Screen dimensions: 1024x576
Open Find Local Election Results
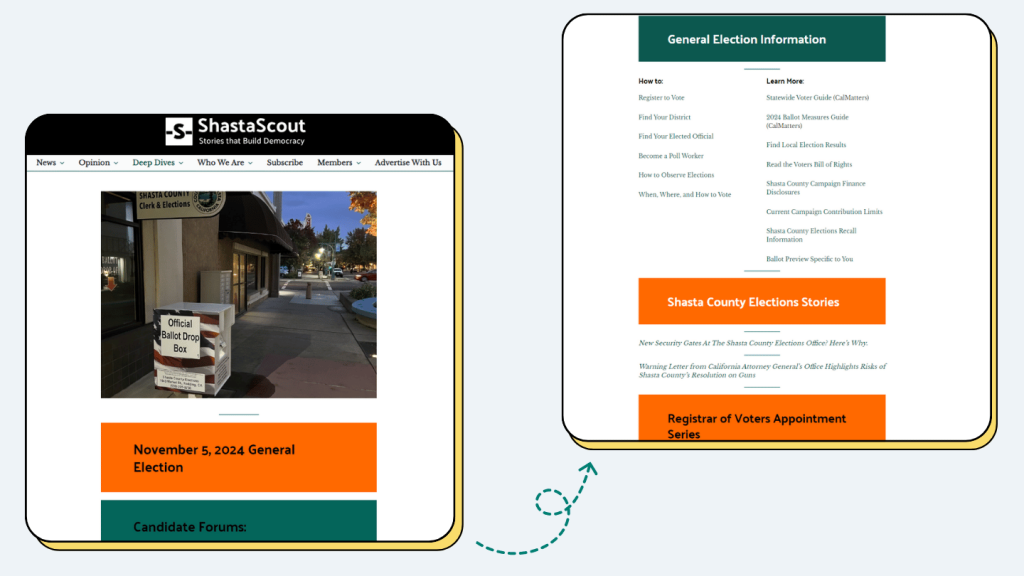[x=806, y=144]
